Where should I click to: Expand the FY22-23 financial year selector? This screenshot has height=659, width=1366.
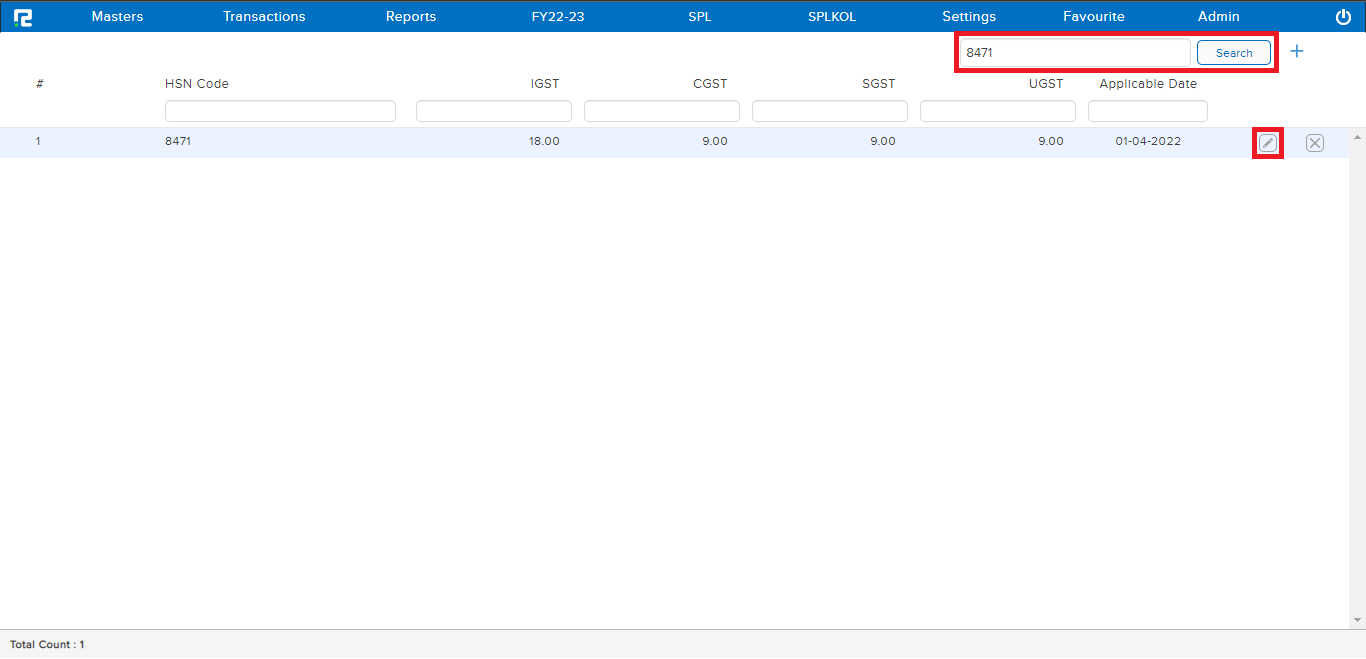click(558, 17)
